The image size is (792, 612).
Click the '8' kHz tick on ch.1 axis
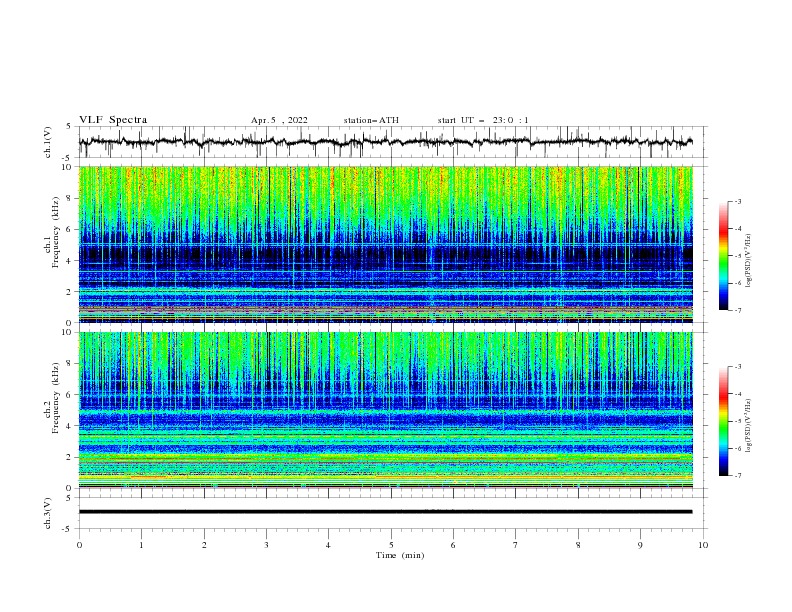pyautogui.click(x=70, y=198)
